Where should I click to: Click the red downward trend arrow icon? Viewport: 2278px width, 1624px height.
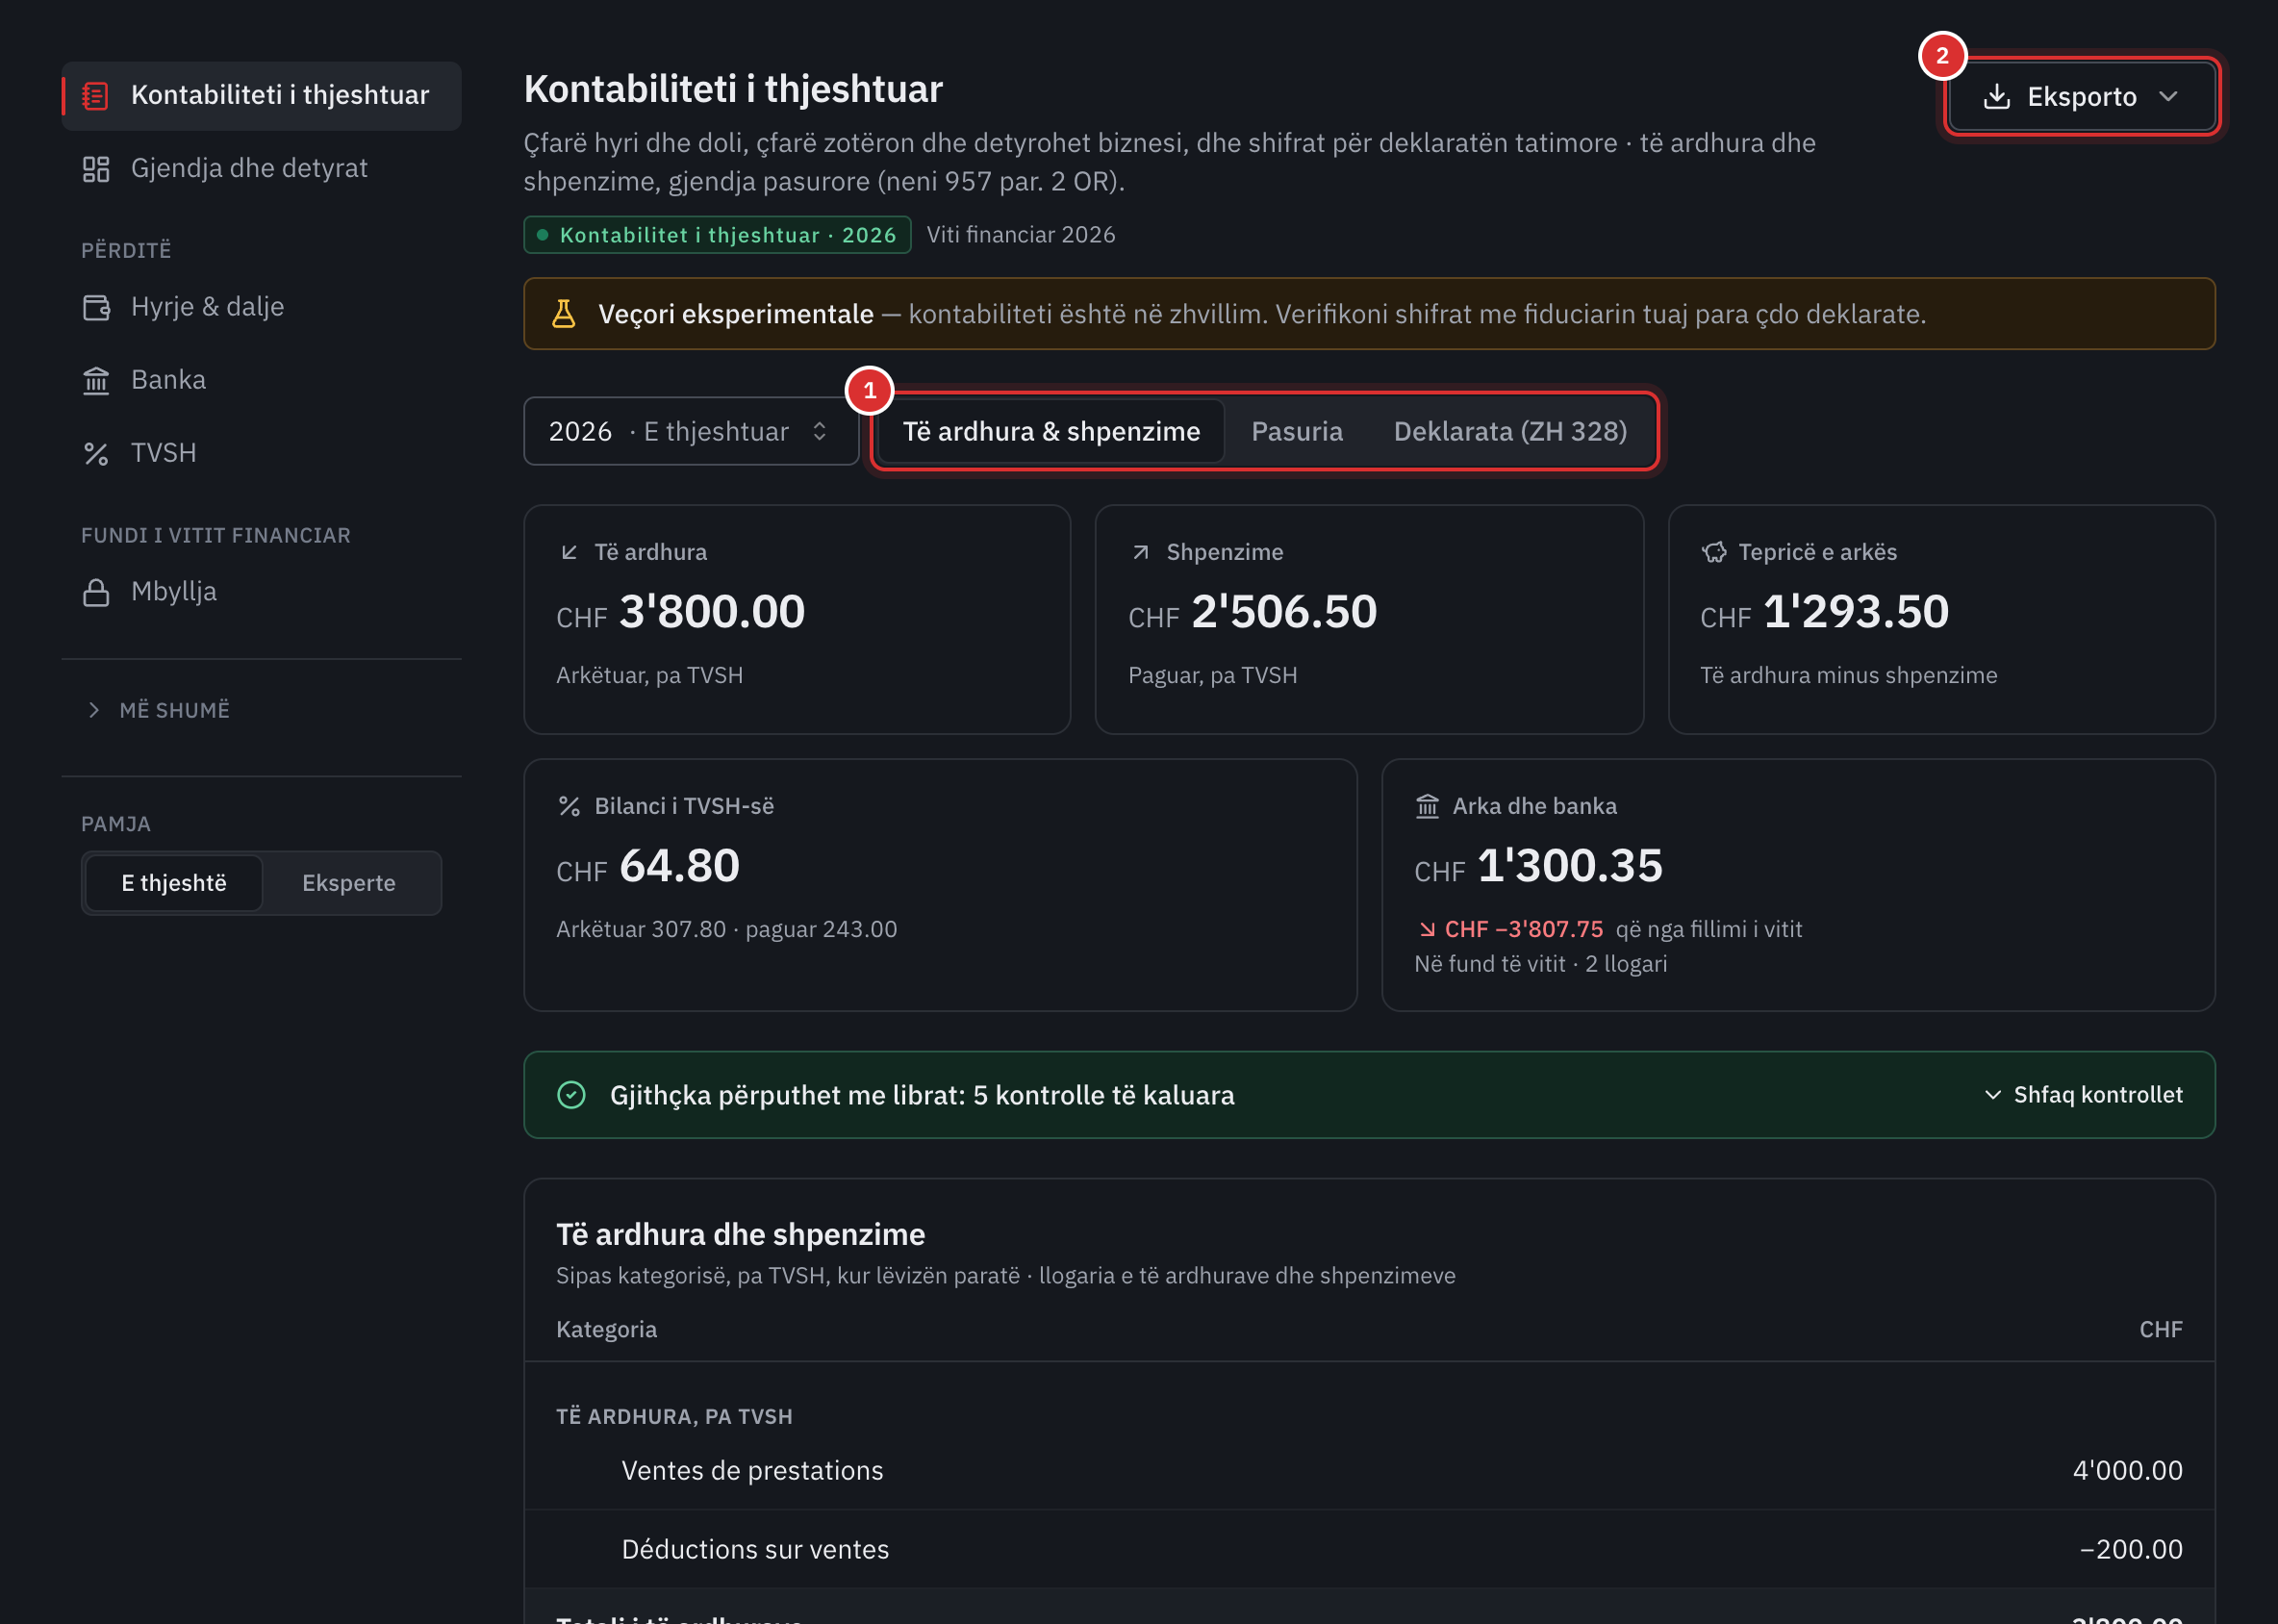(1427, 929)
